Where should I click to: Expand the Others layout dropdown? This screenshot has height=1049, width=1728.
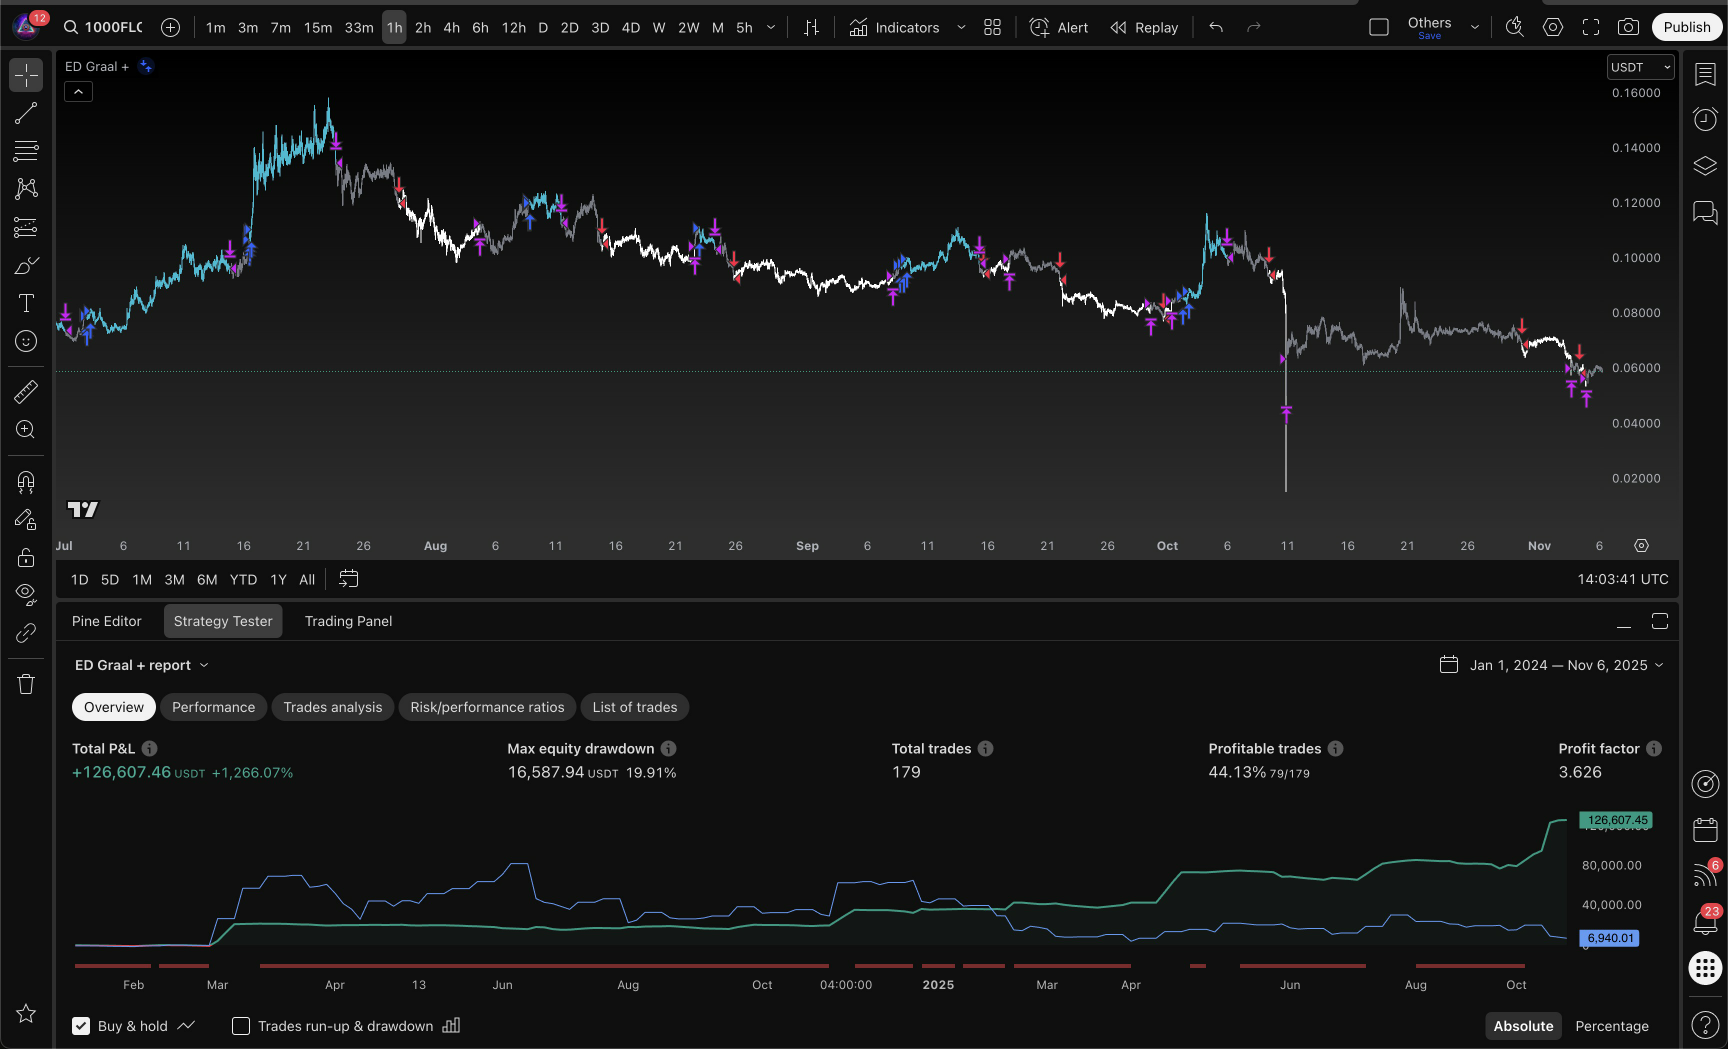1474,28
